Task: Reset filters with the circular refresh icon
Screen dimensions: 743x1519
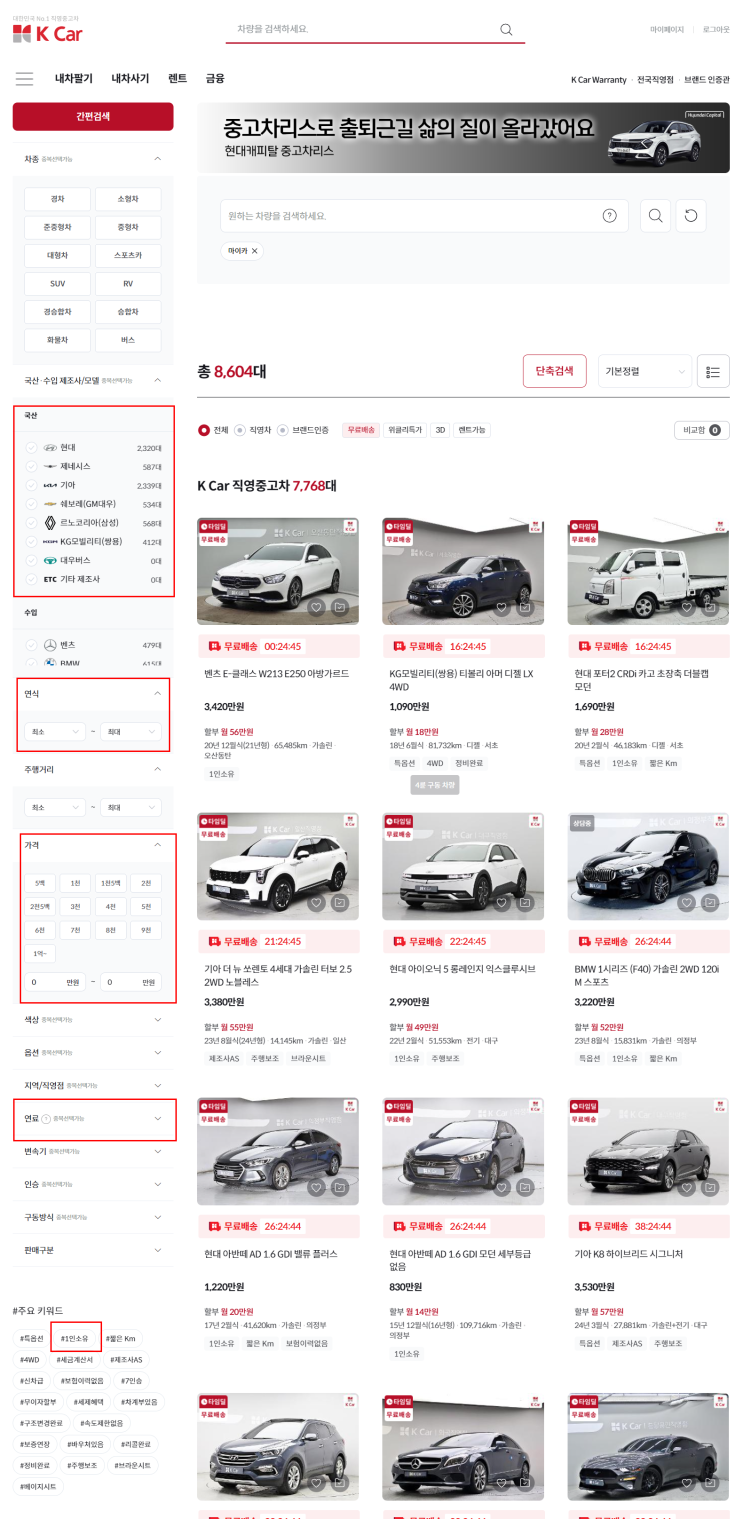Action: pos(691,216)
